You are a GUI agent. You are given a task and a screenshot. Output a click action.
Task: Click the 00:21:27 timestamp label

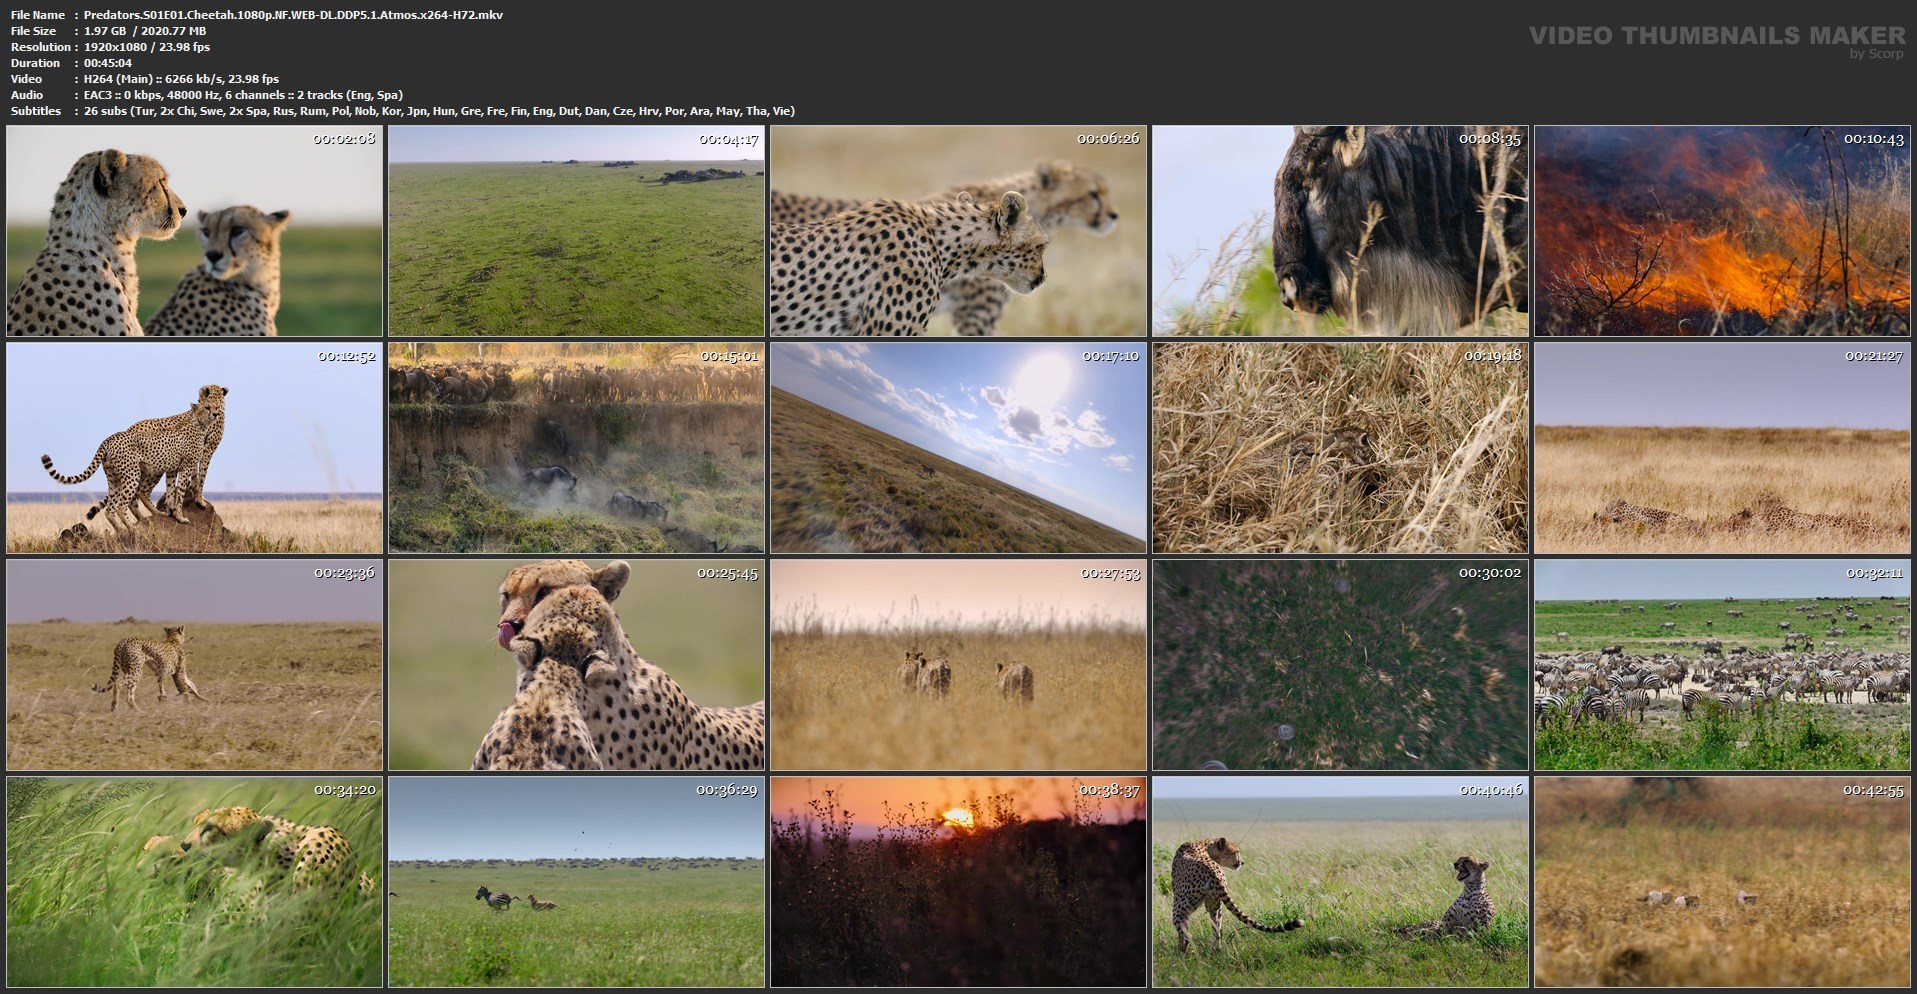coord(1873,356)
